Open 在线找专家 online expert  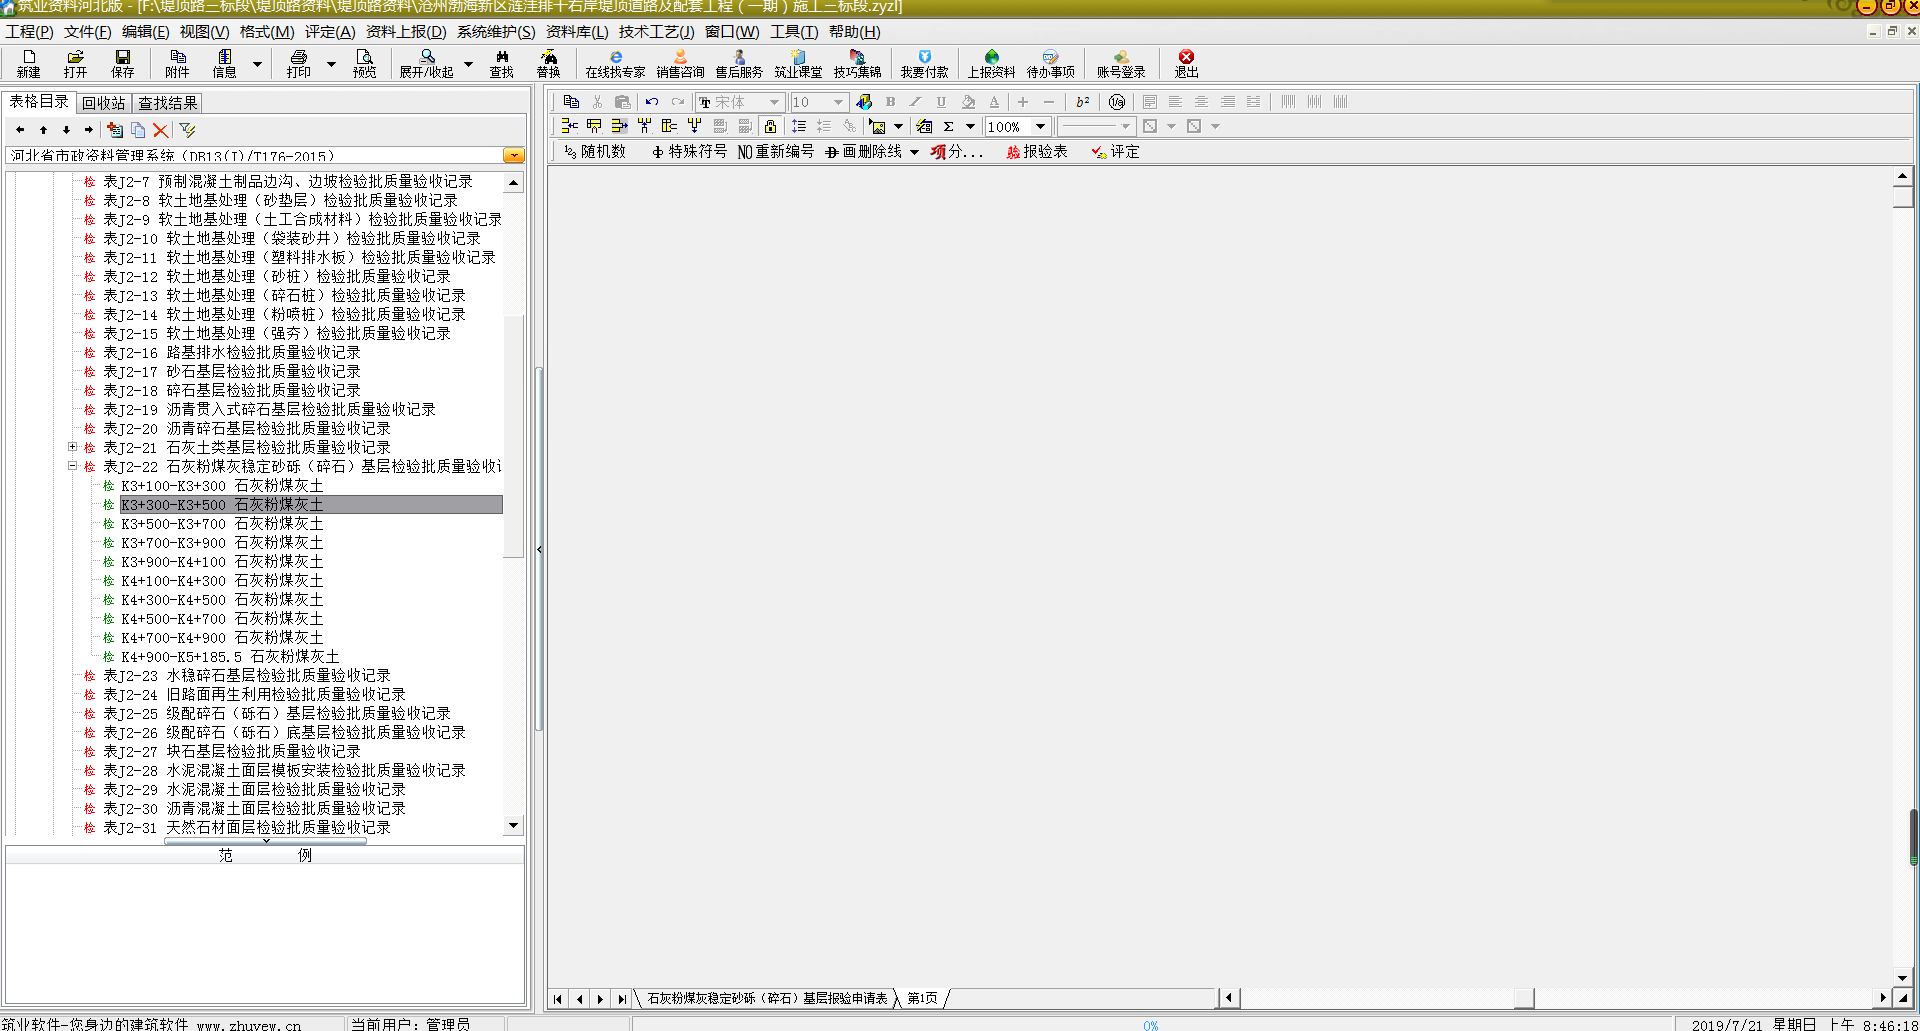coord(615,64)
